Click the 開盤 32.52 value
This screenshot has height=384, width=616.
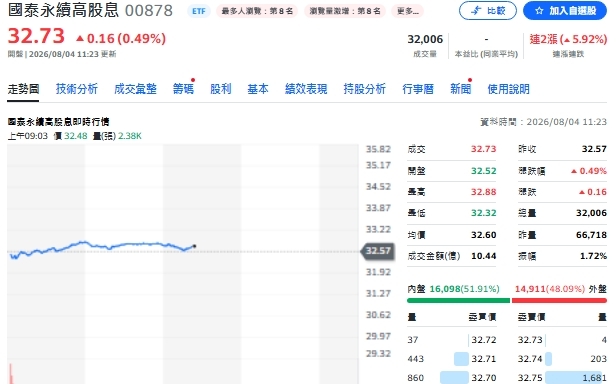[x=484, y=171]
